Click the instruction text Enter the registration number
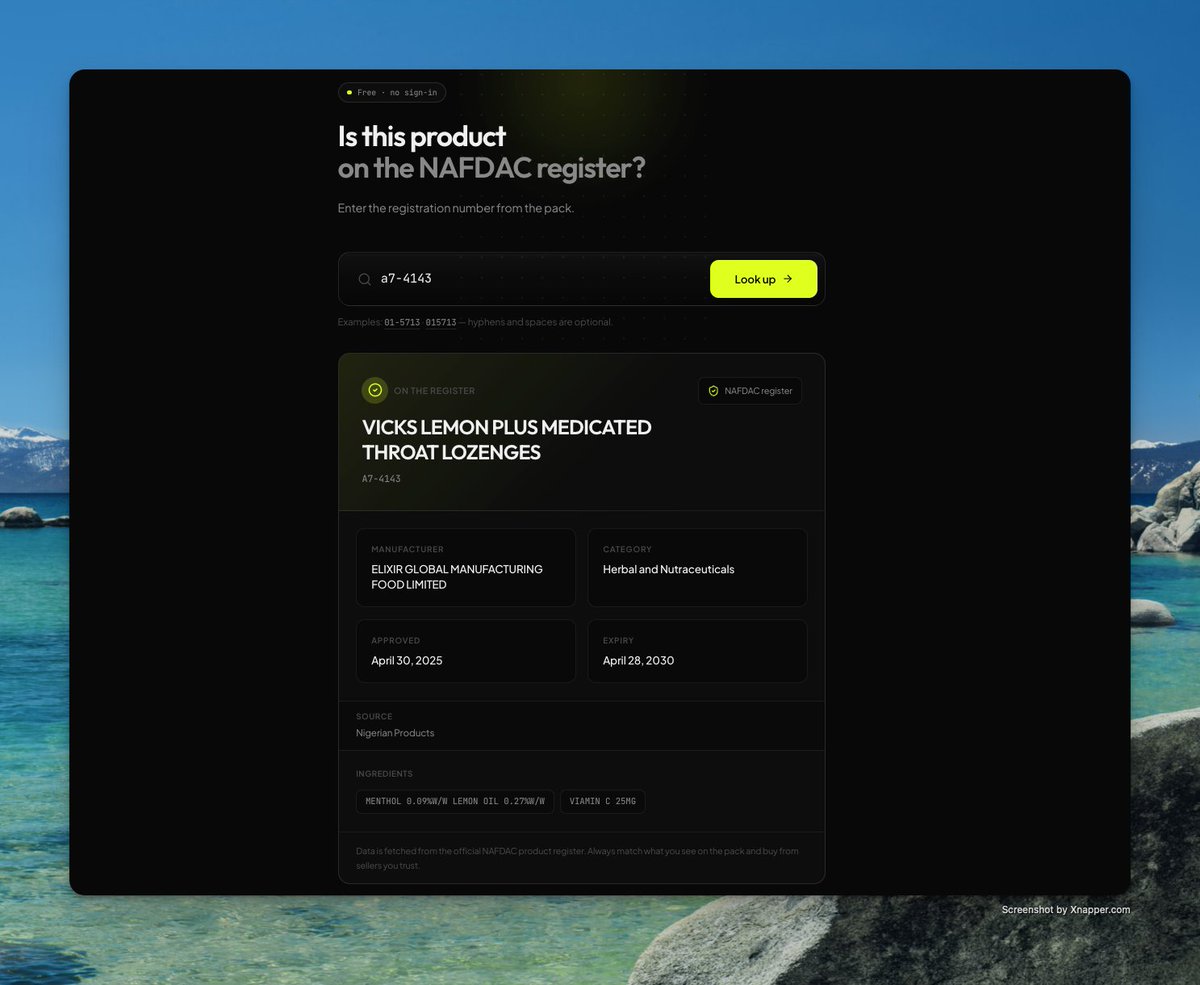Screen dimensions: 1200x985 pyautogui.click(x=456, y=208)
